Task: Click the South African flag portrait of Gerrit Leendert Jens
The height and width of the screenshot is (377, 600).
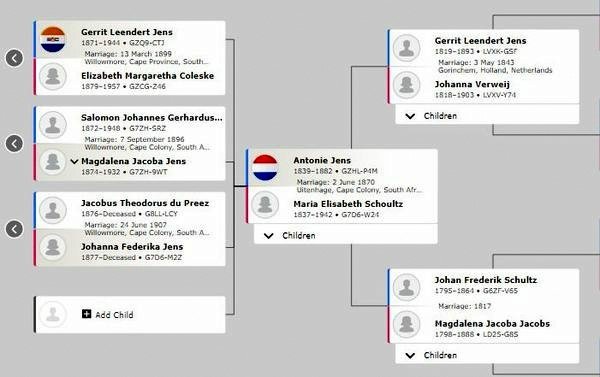Action: pos(52,39)
